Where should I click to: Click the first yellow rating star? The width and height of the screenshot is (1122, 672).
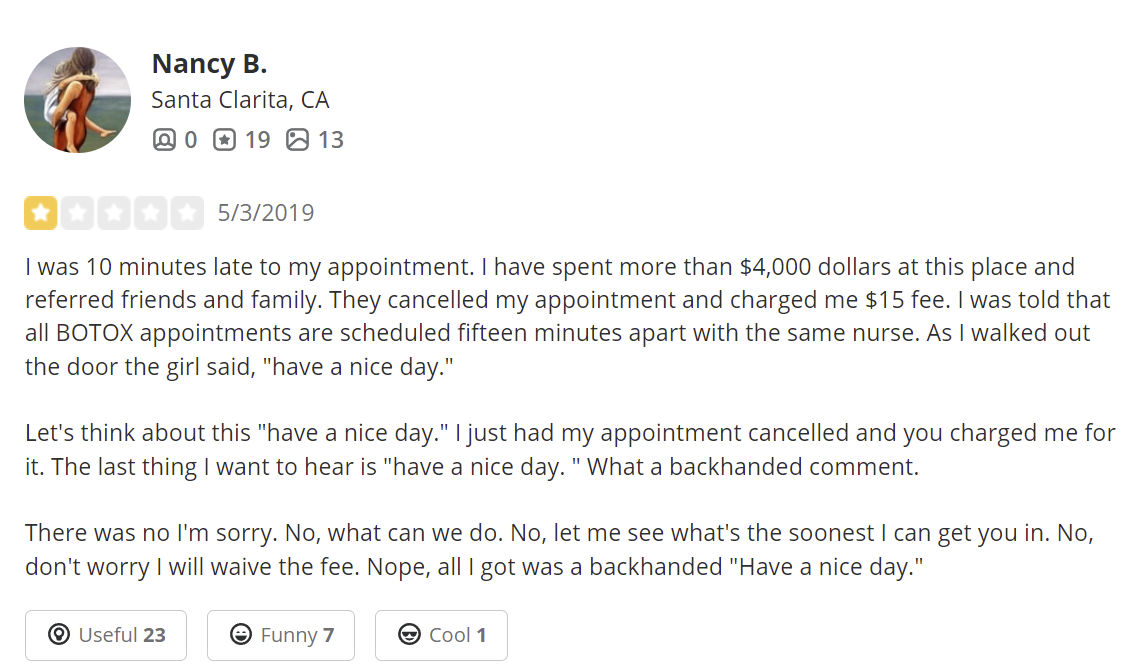coord(41,213)
